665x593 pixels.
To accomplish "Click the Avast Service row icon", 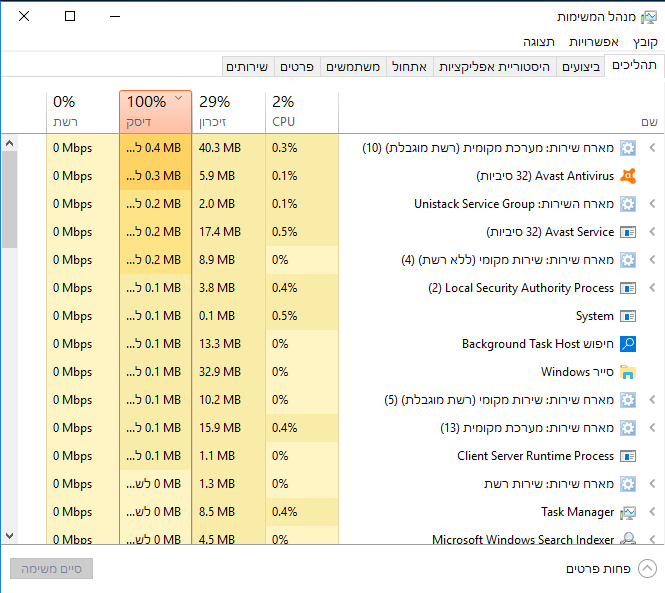I will click(628, 232).
